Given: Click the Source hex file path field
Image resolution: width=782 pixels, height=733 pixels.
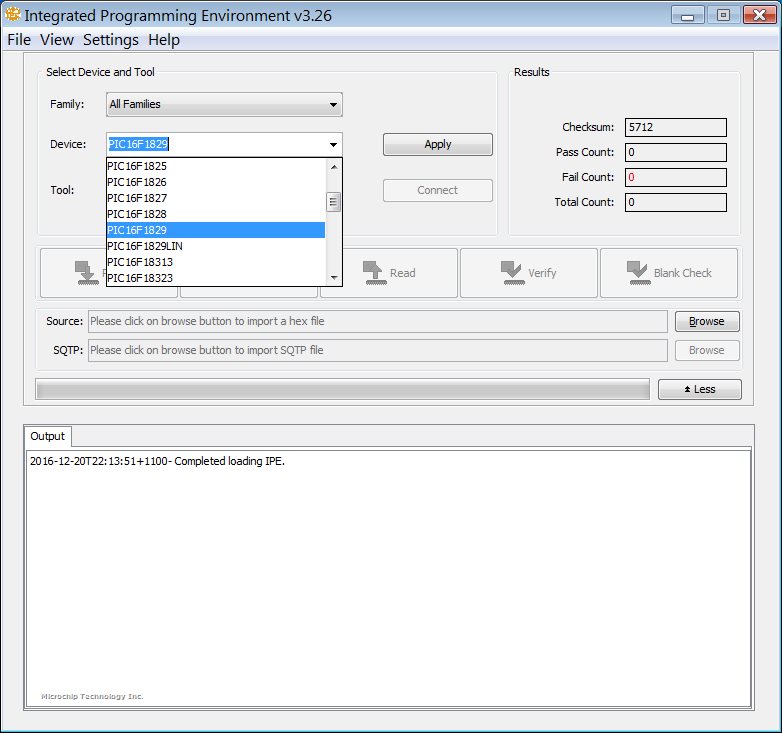Looking at the screenshot, I should coord(377,321).
